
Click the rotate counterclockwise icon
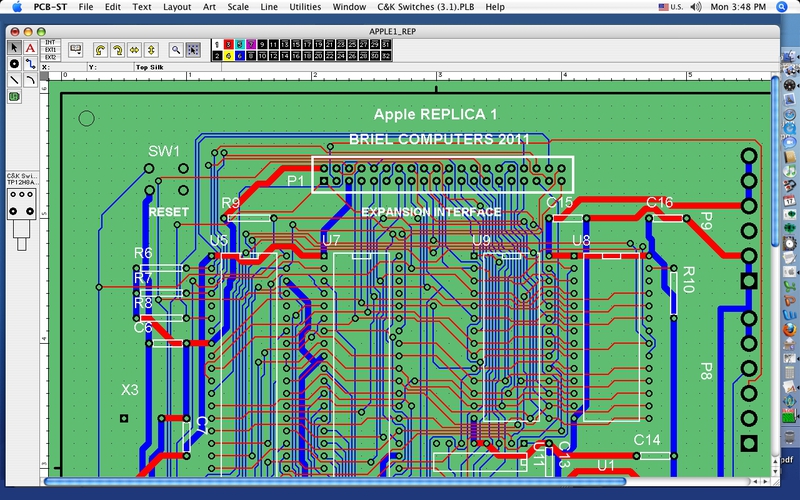(101, 50)
